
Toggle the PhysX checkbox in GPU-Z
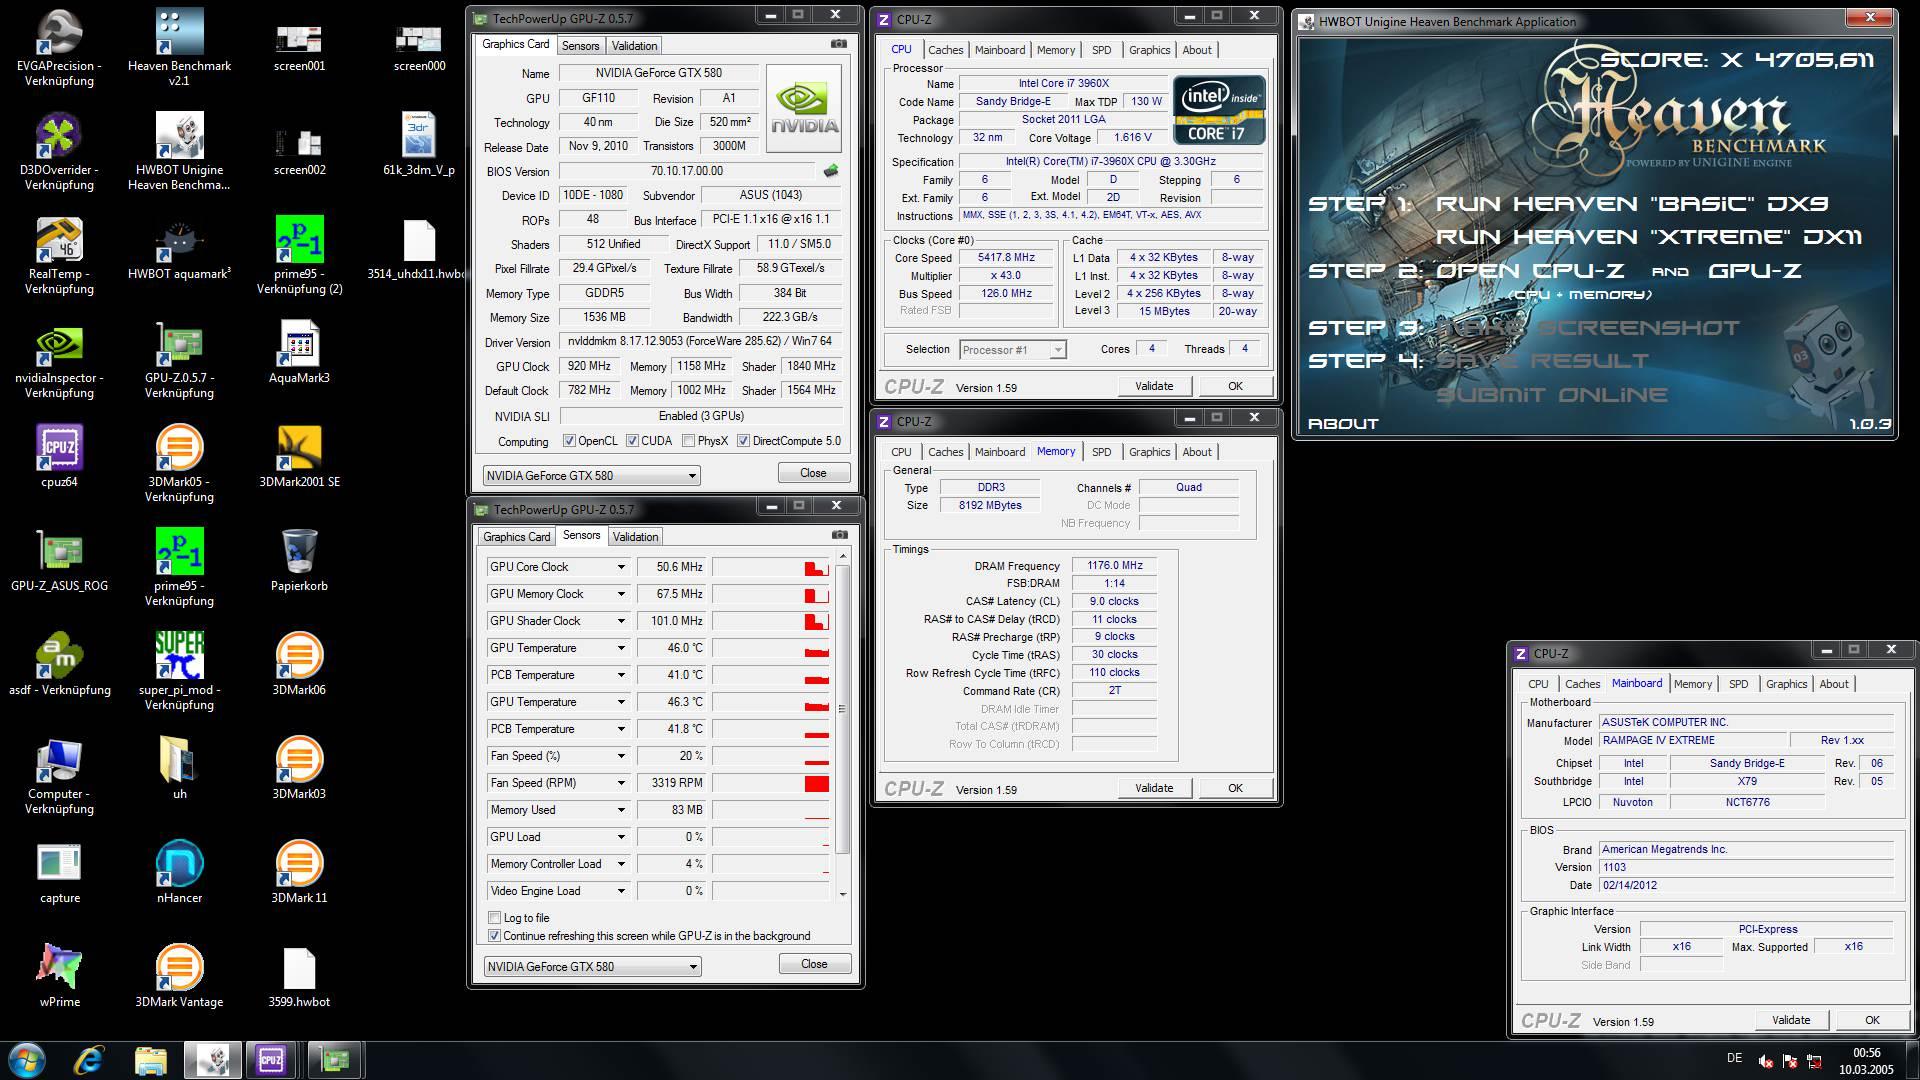click(688, 441)
